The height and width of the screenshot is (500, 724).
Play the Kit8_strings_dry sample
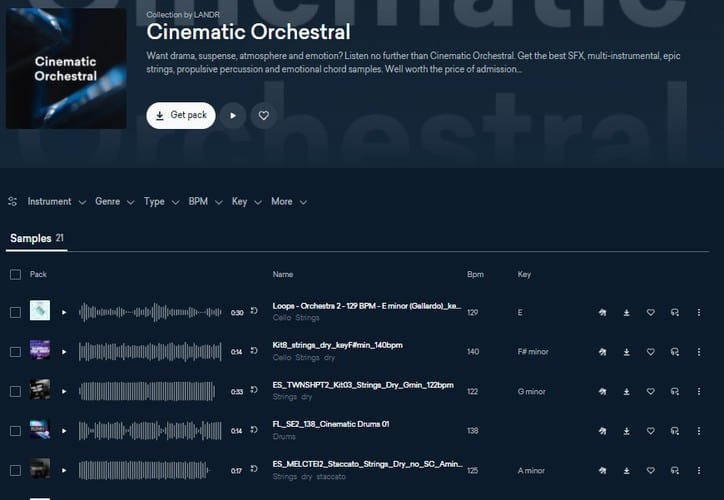tap(64, 352)
